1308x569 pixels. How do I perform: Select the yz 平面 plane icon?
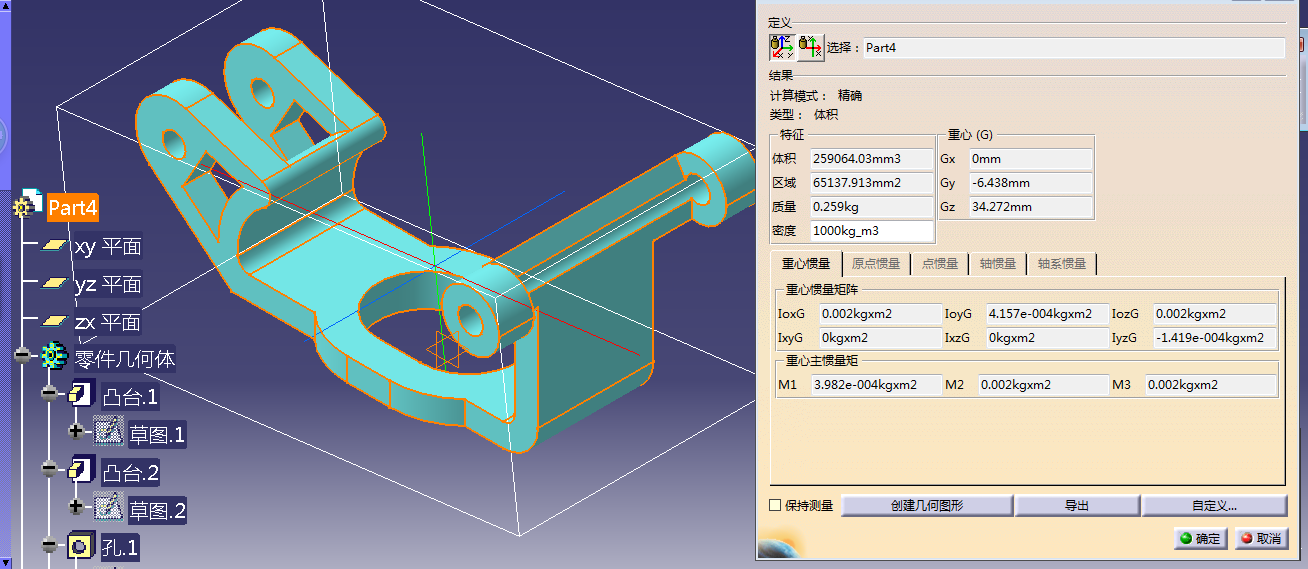(x=54, y=285)
